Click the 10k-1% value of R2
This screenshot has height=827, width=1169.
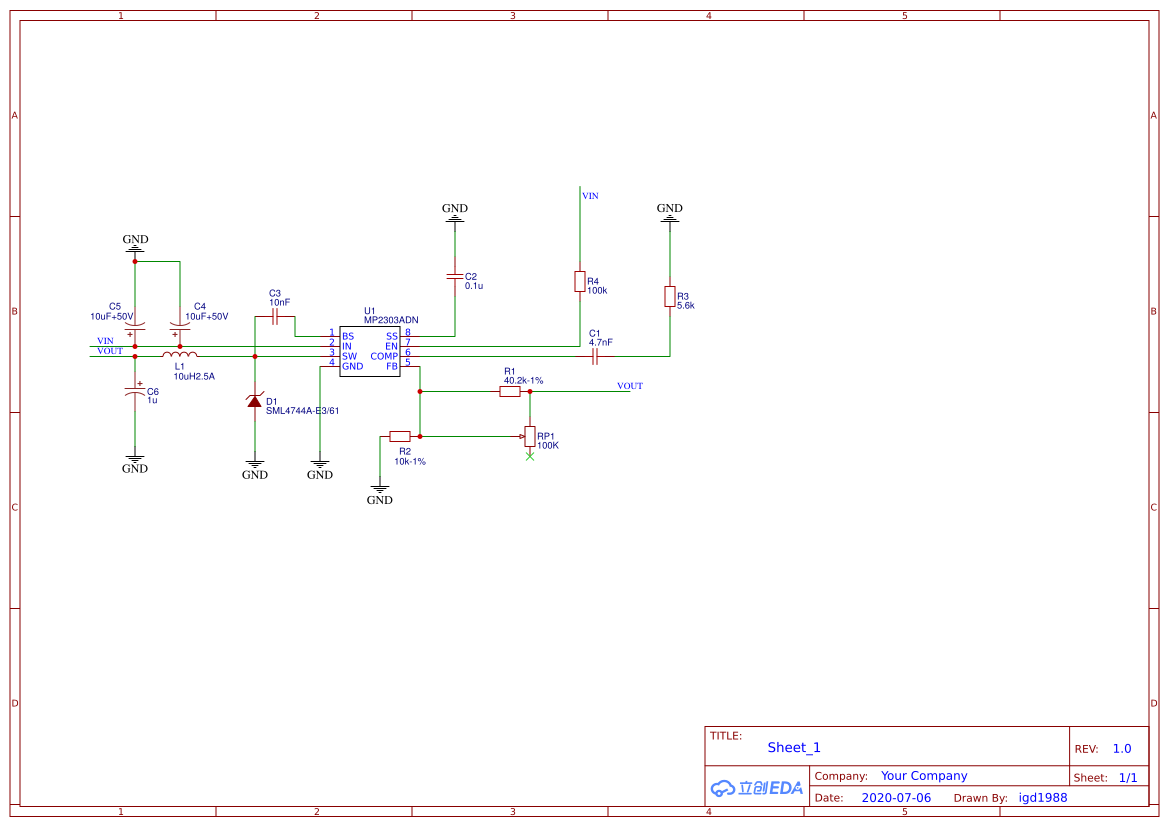(x=410, y=462)
